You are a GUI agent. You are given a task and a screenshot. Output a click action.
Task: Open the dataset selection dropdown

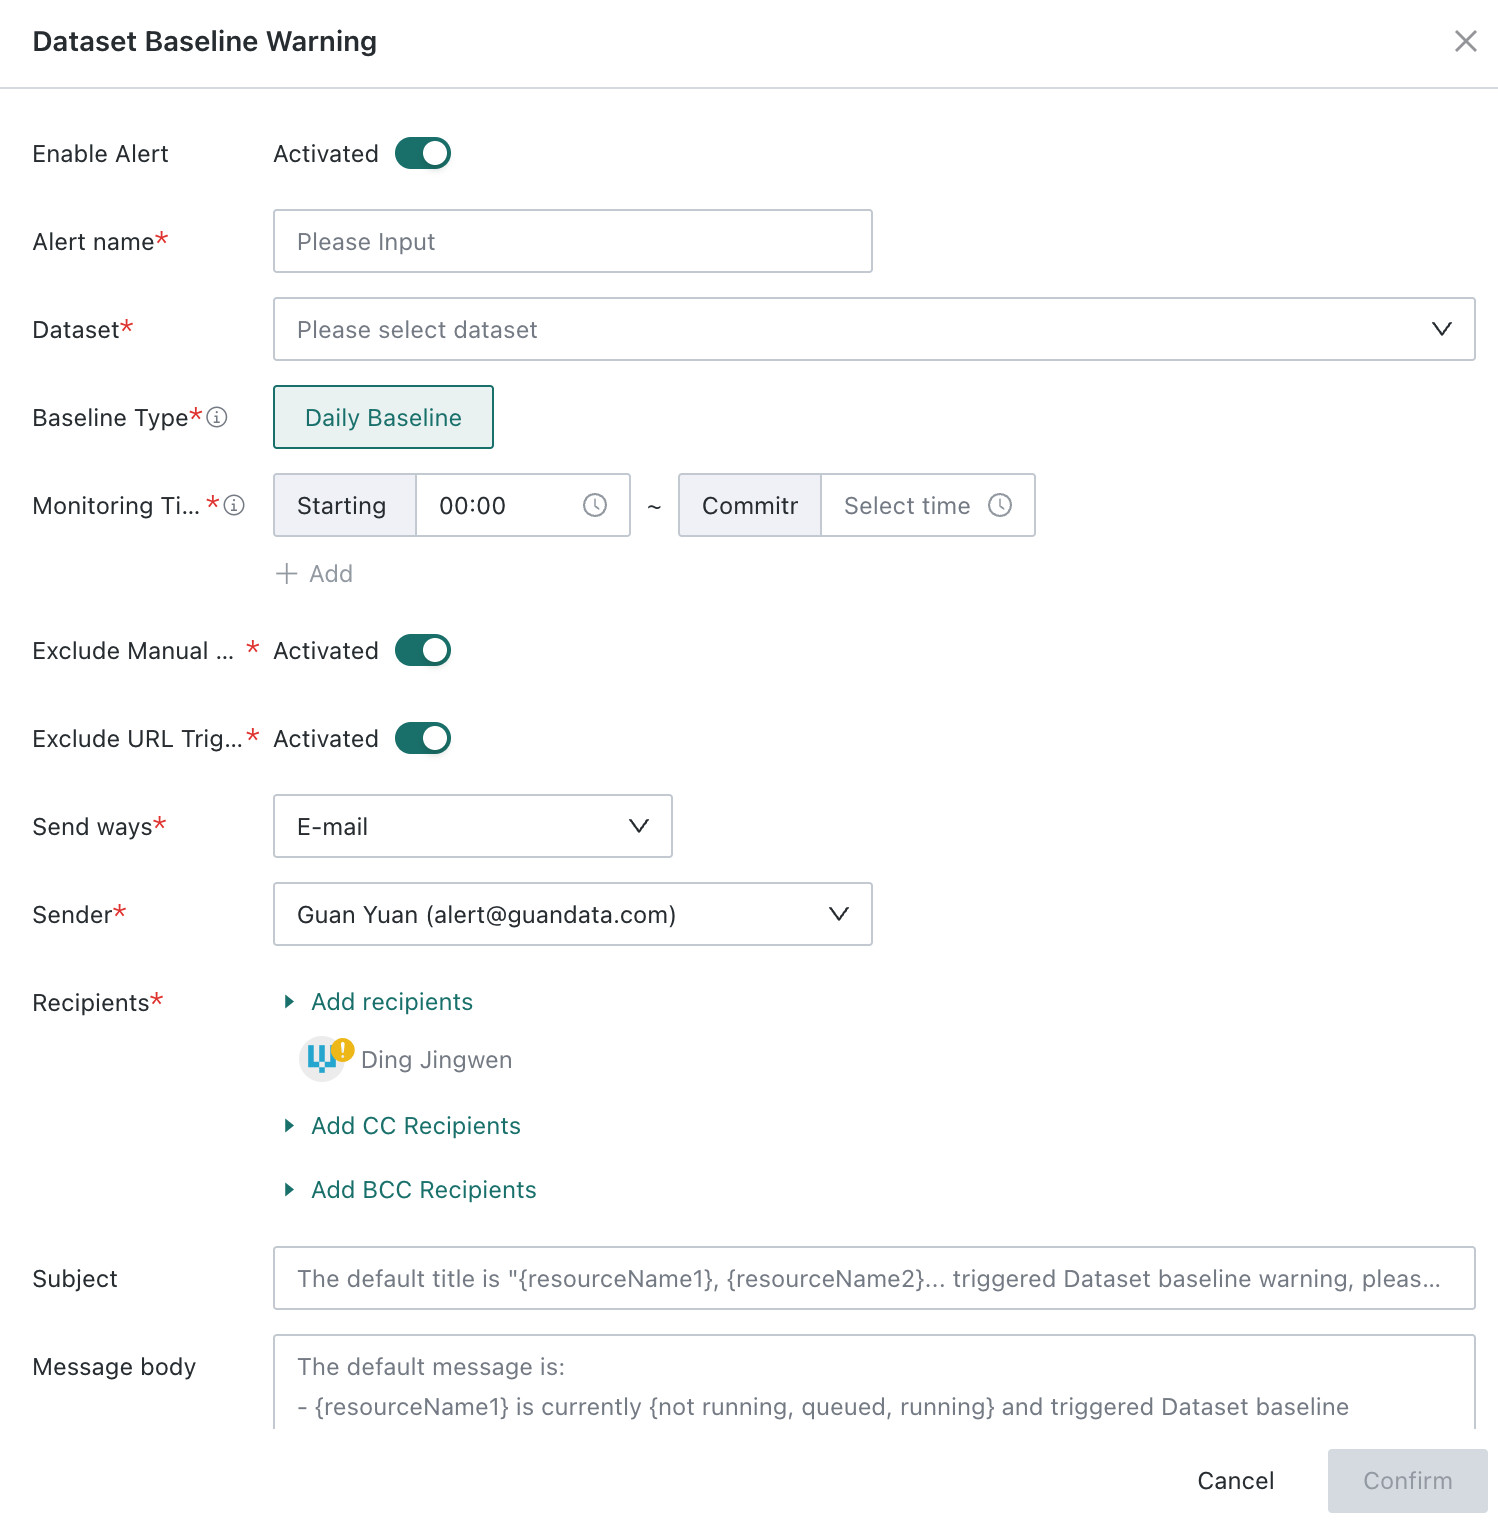[x=874, y=329]
